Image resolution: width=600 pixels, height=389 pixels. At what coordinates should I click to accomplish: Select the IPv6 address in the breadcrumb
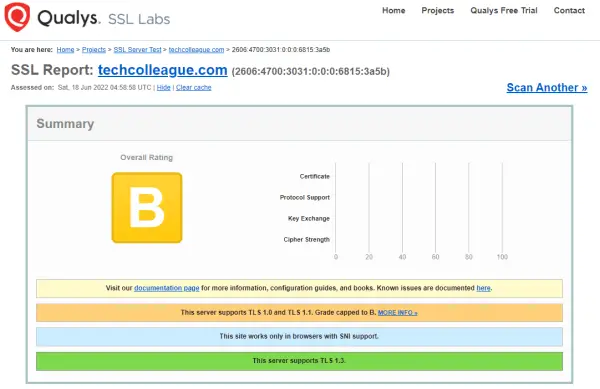click(x=281, y=50)
